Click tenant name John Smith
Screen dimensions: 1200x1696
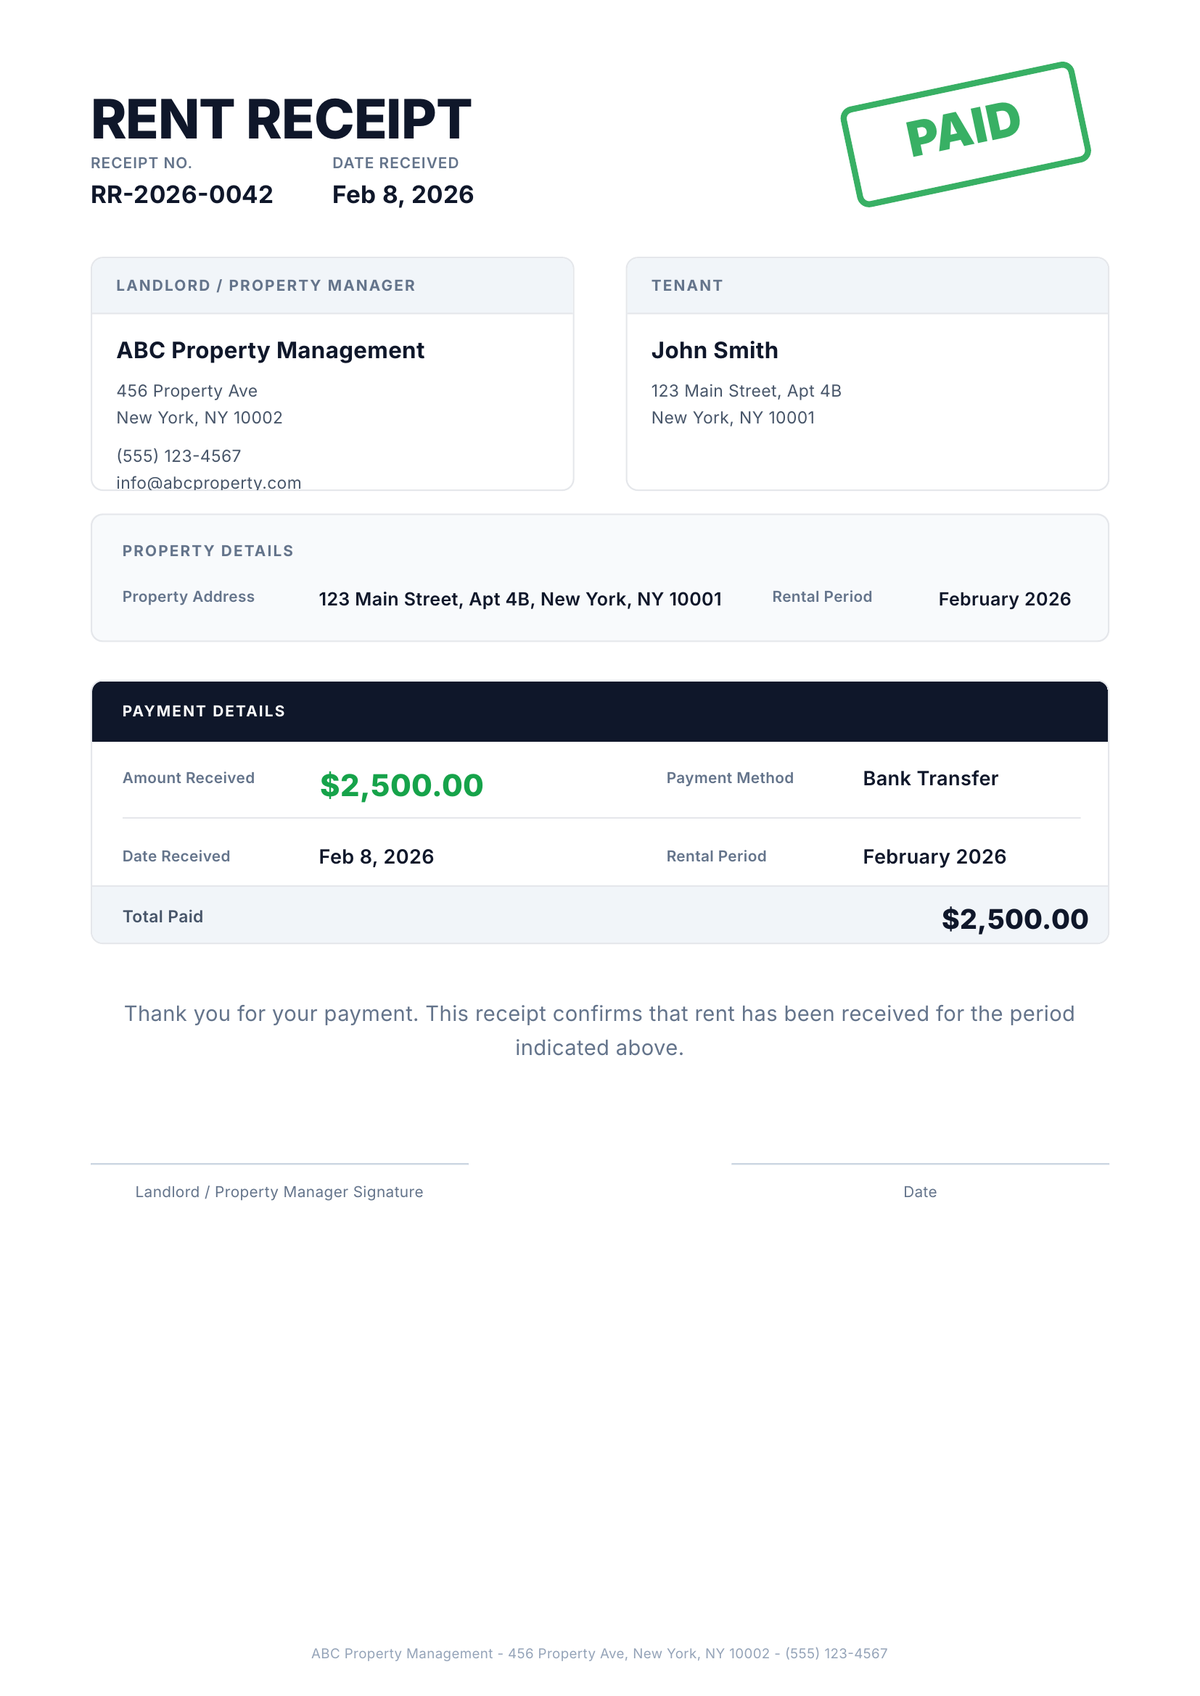[715, 350]
